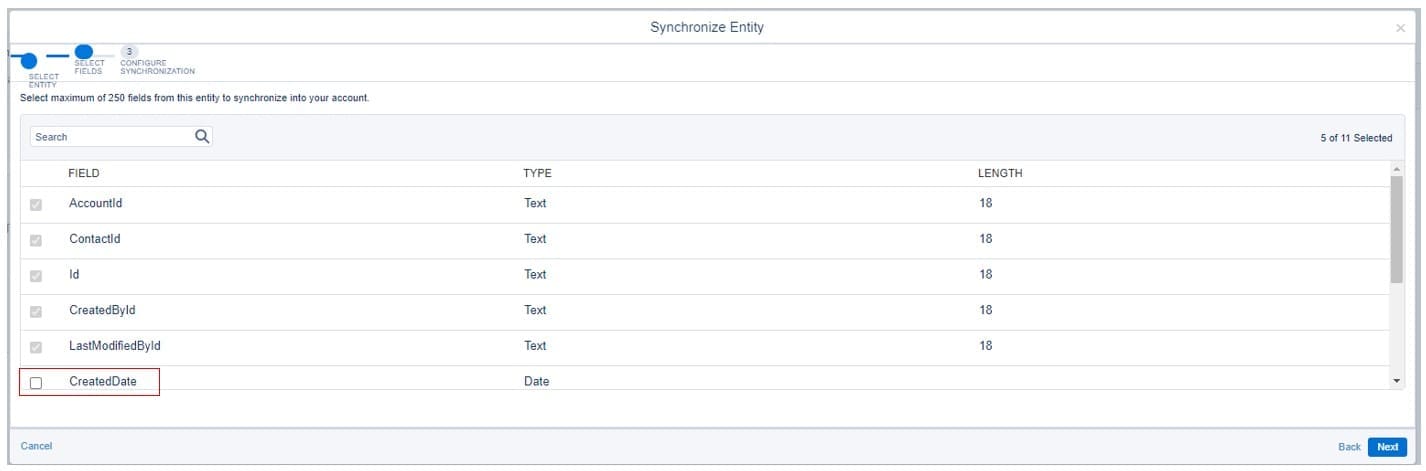The width and height of the screenshot is (1426, 471).
Task: Close the Synchronize Entity dialog
Action: [x=1400, y=29]
